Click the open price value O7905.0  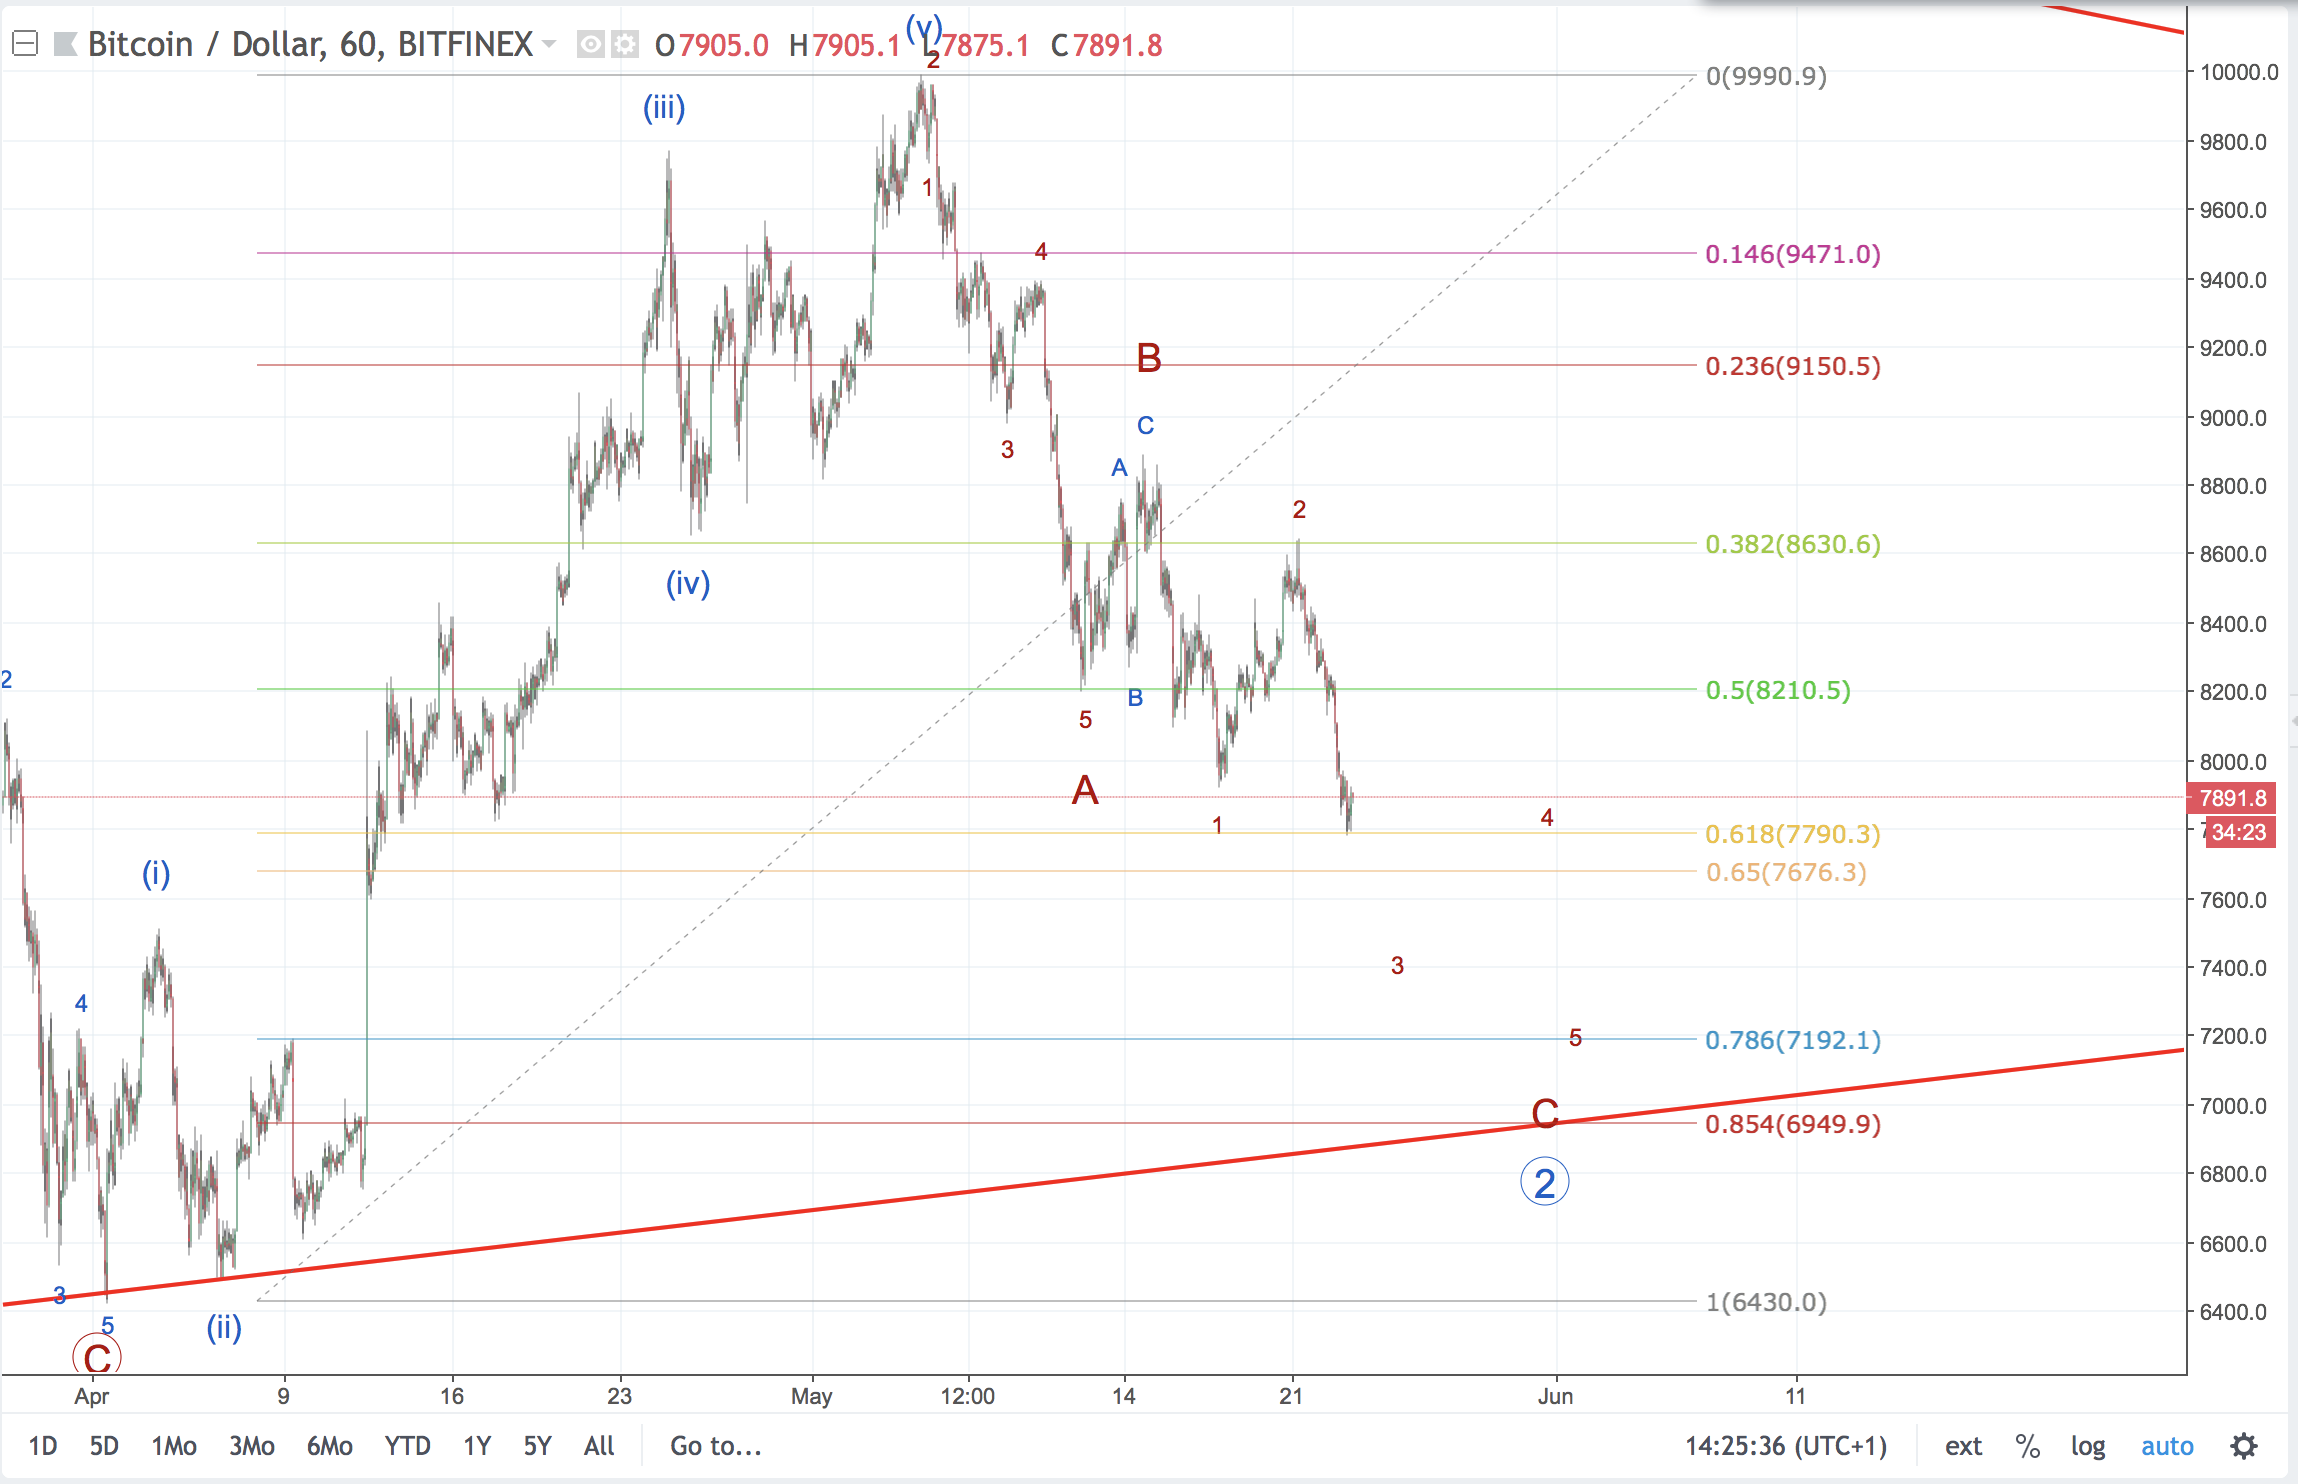711,45
